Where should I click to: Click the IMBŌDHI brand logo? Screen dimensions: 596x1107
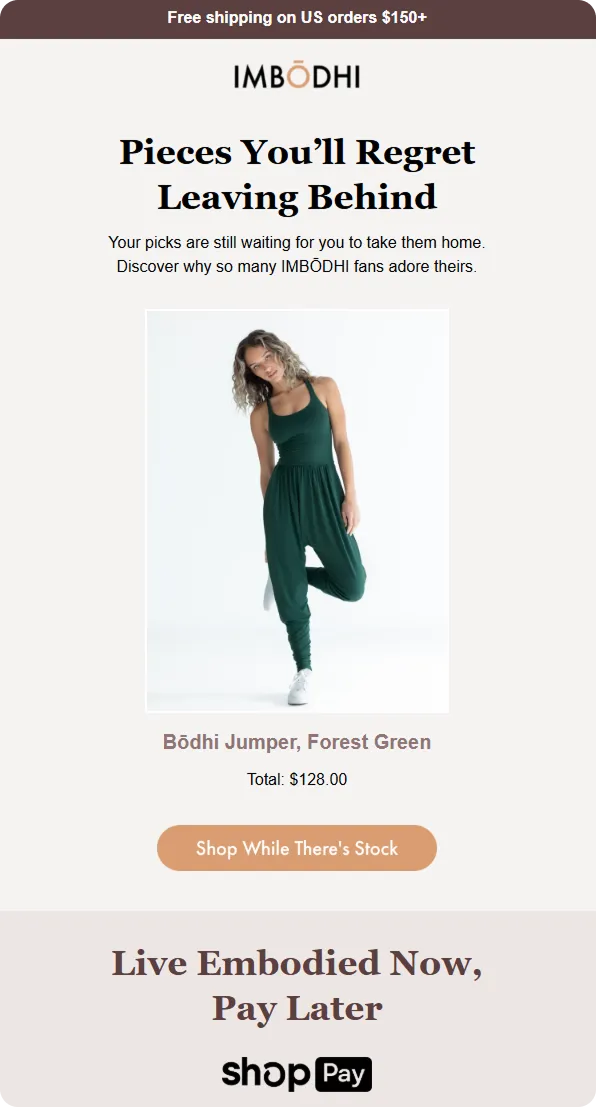click(x=297, y=76)
